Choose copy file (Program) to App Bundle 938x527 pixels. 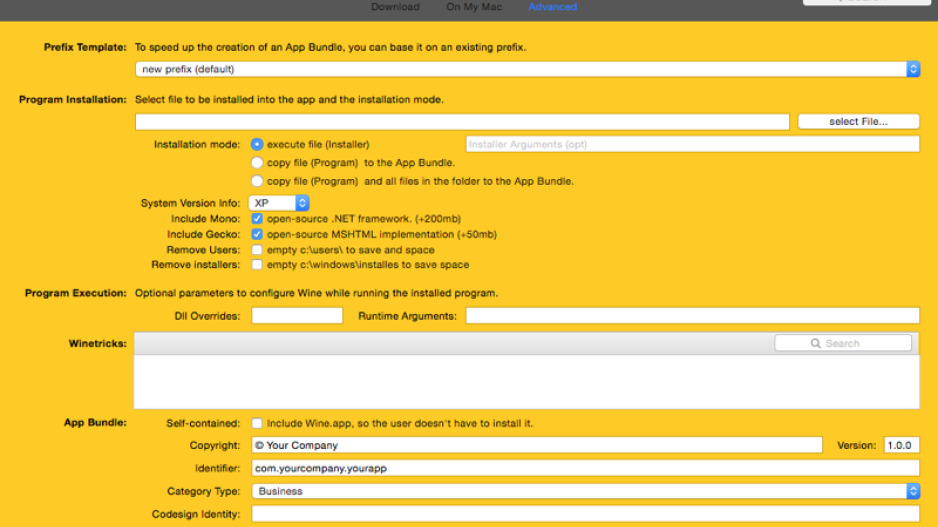coord(258,162)
